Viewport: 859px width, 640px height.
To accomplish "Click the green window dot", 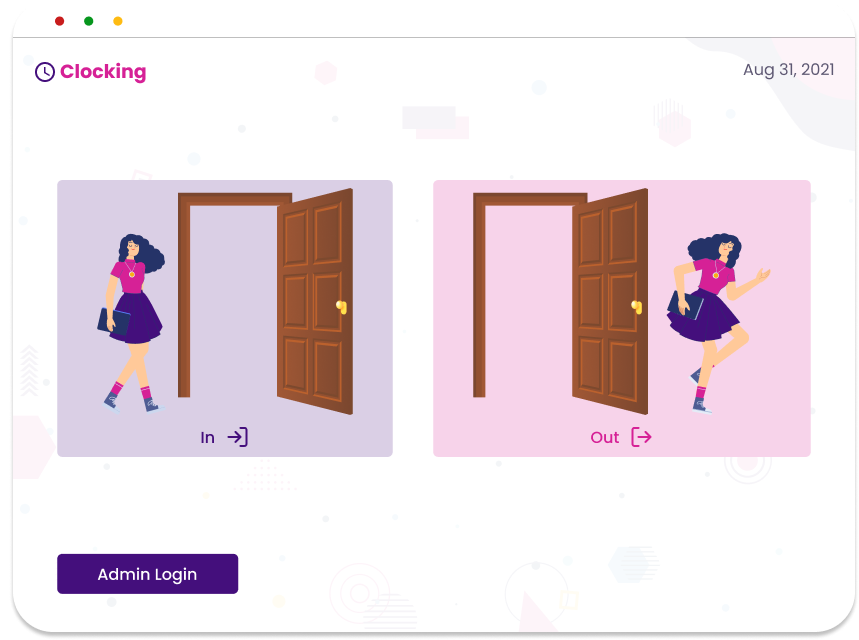I will 89,21.
